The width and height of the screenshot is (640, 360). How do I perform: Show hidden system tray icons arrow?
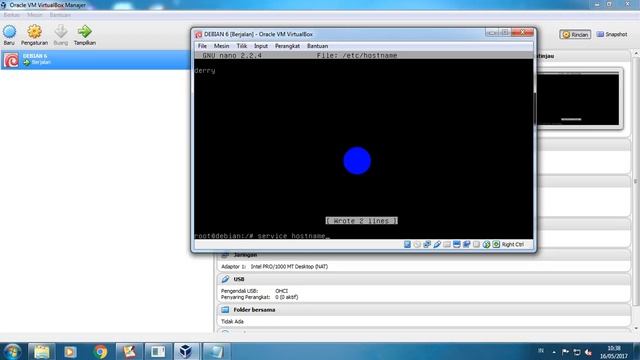[x=554, y=352]
